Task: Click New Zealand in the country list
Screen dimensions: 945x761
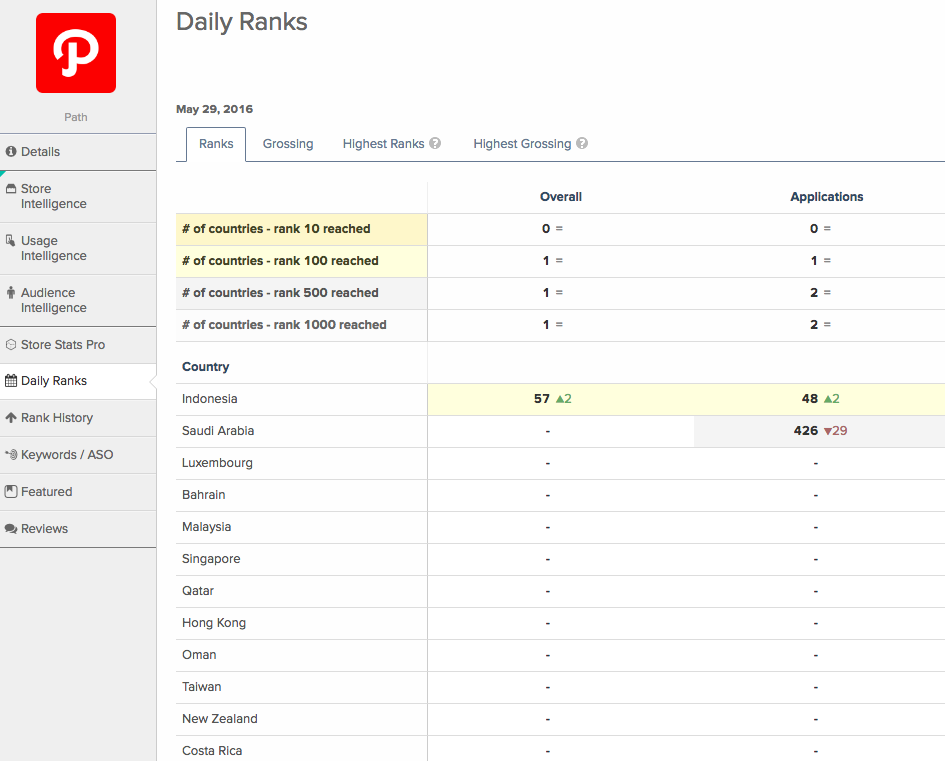Action: (x=220, y=718)
